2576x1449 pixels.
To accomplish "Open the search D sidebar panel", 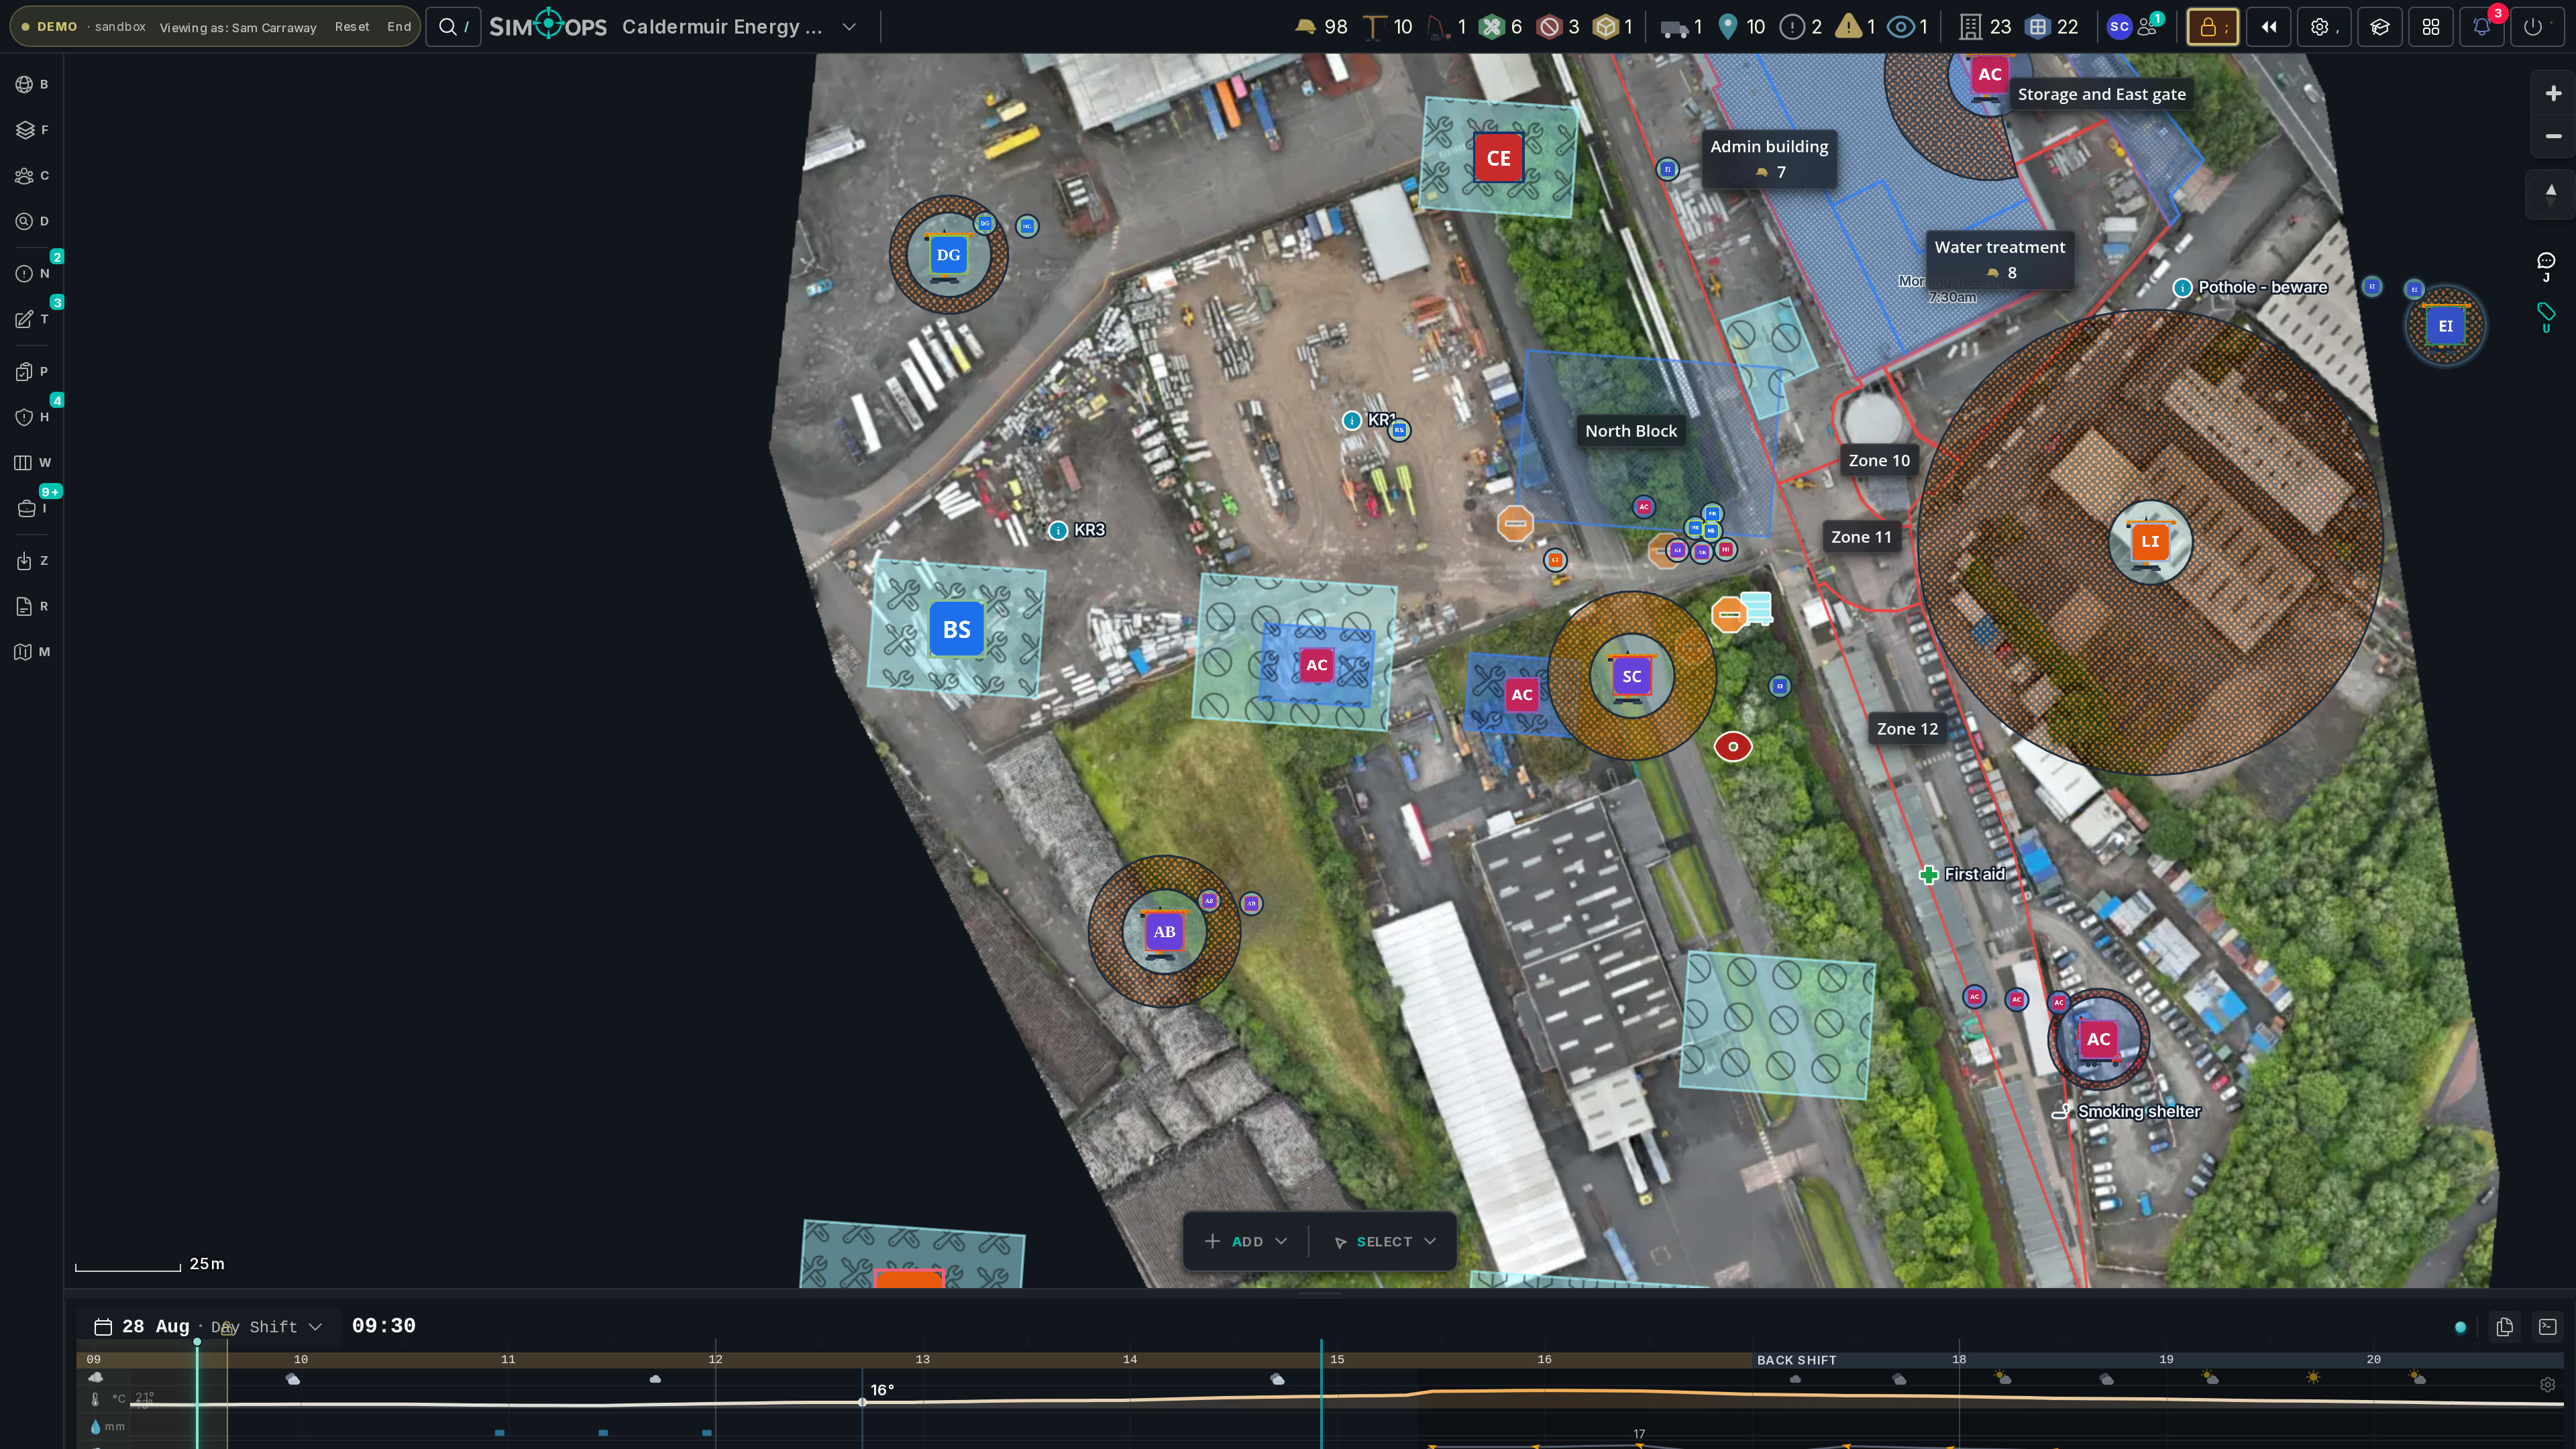I will (x=32, y=221).
